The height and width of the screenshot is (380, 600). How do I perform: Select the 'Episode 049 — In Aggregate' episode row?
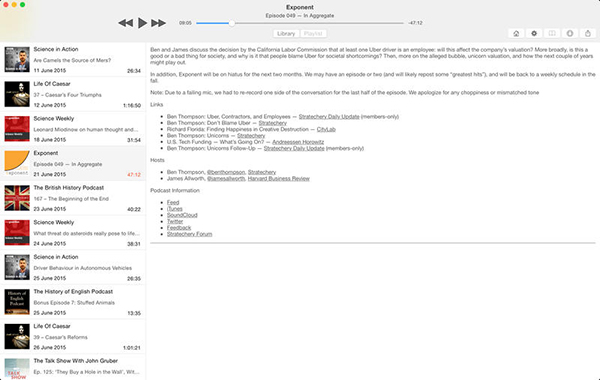coord(73,163)
